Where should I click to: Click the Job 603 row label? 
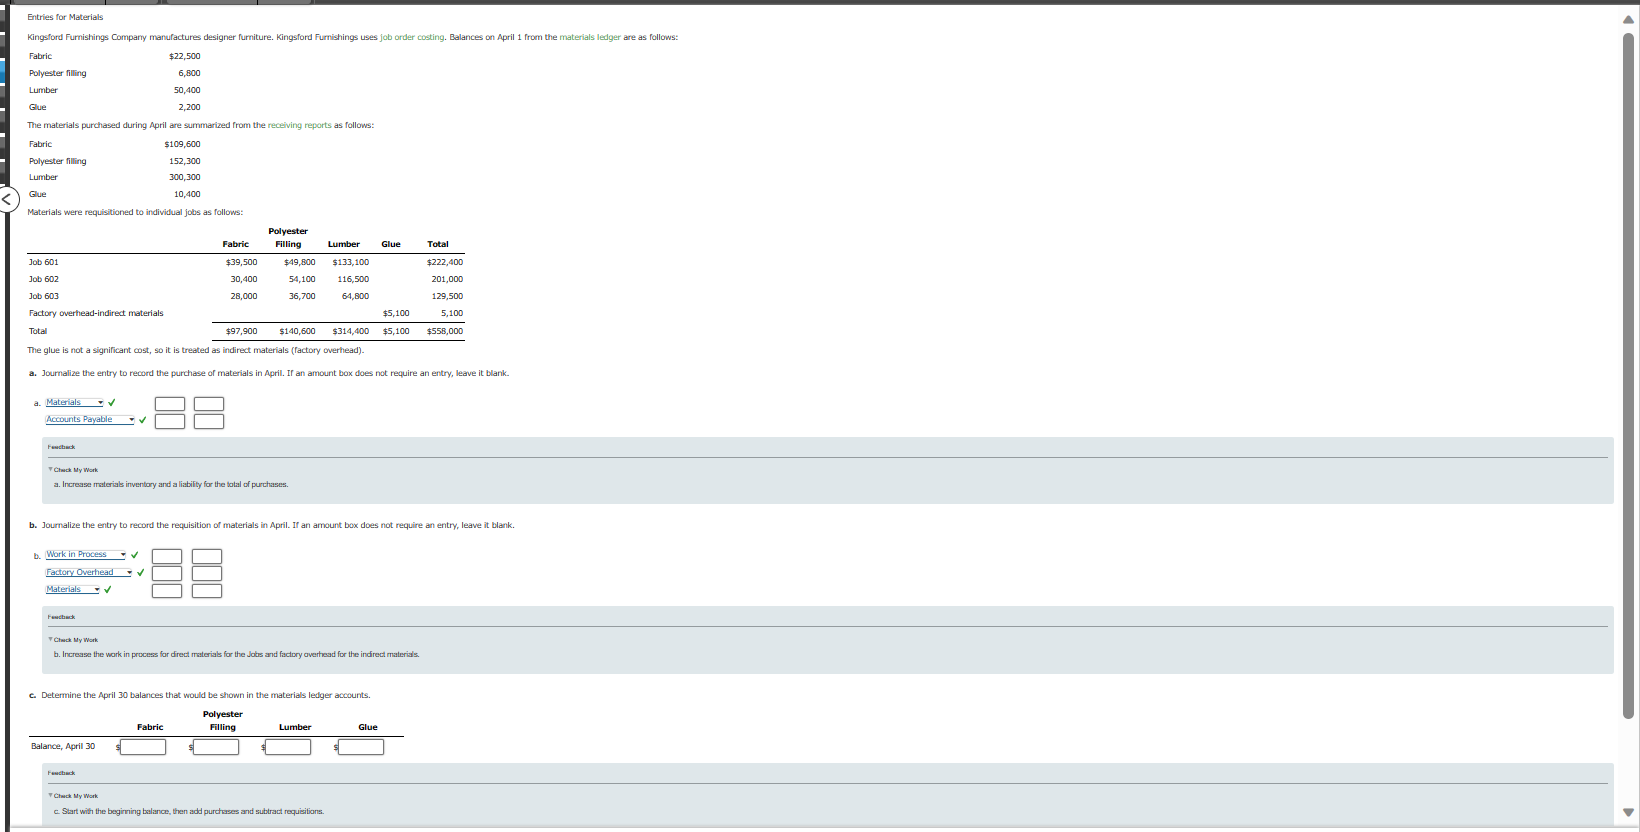pyautogui.click(x=44, y=296)
